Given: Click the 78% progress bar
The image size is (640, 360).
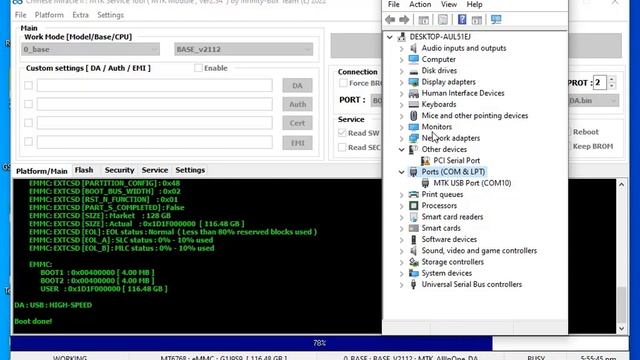Looking at the screenshot, I should tap(319, 343).
